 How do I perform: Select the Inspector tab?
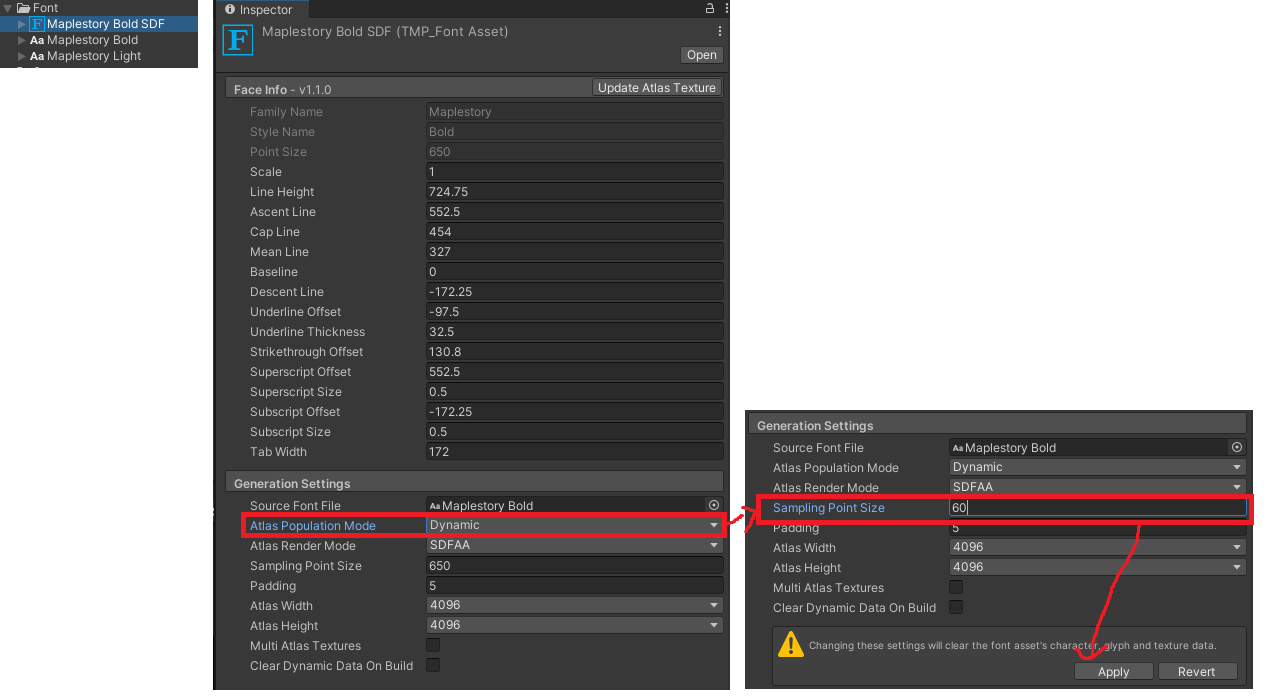click(x=262, y=9)
